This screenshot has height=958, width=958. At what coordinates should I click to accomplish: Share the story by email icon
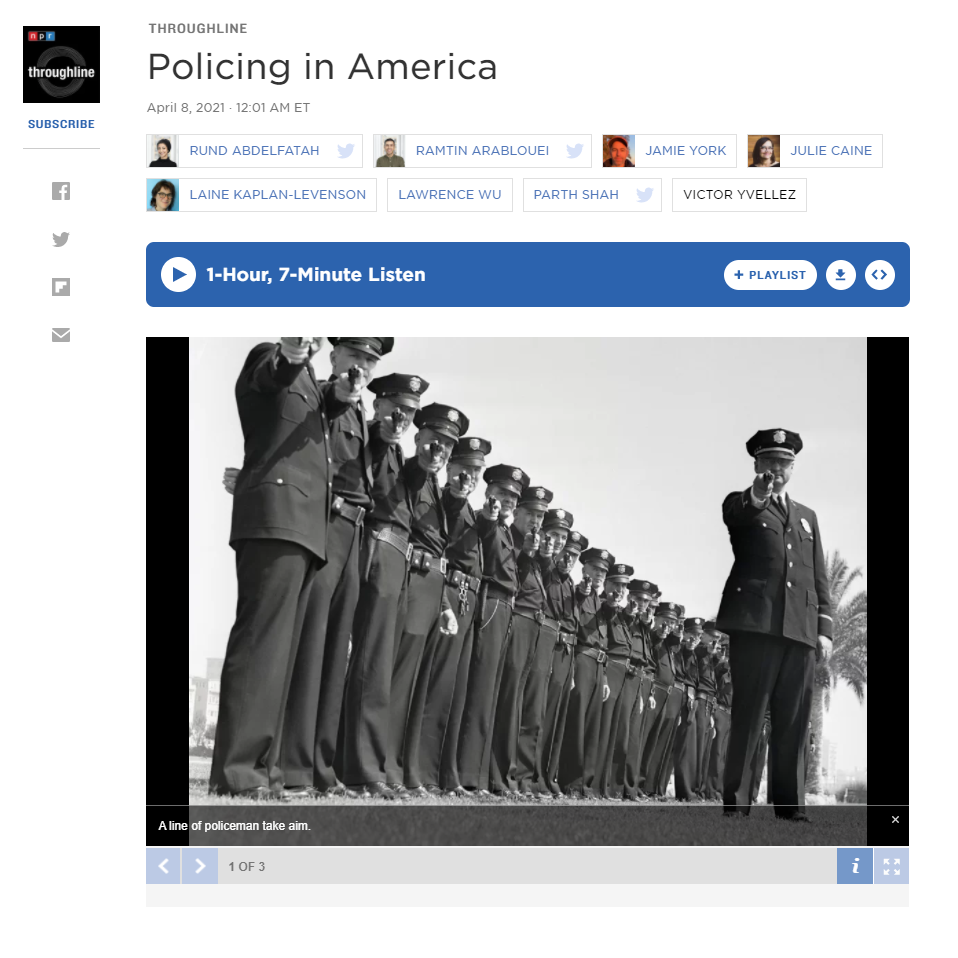[x=61, y=335]
